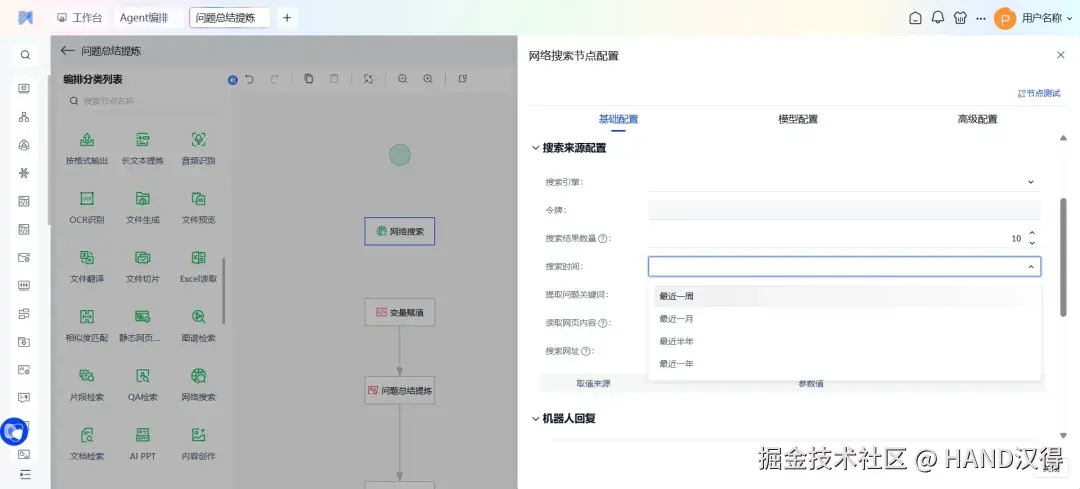Focus the 搜索节点名称 search field

(x=145, y=101)
